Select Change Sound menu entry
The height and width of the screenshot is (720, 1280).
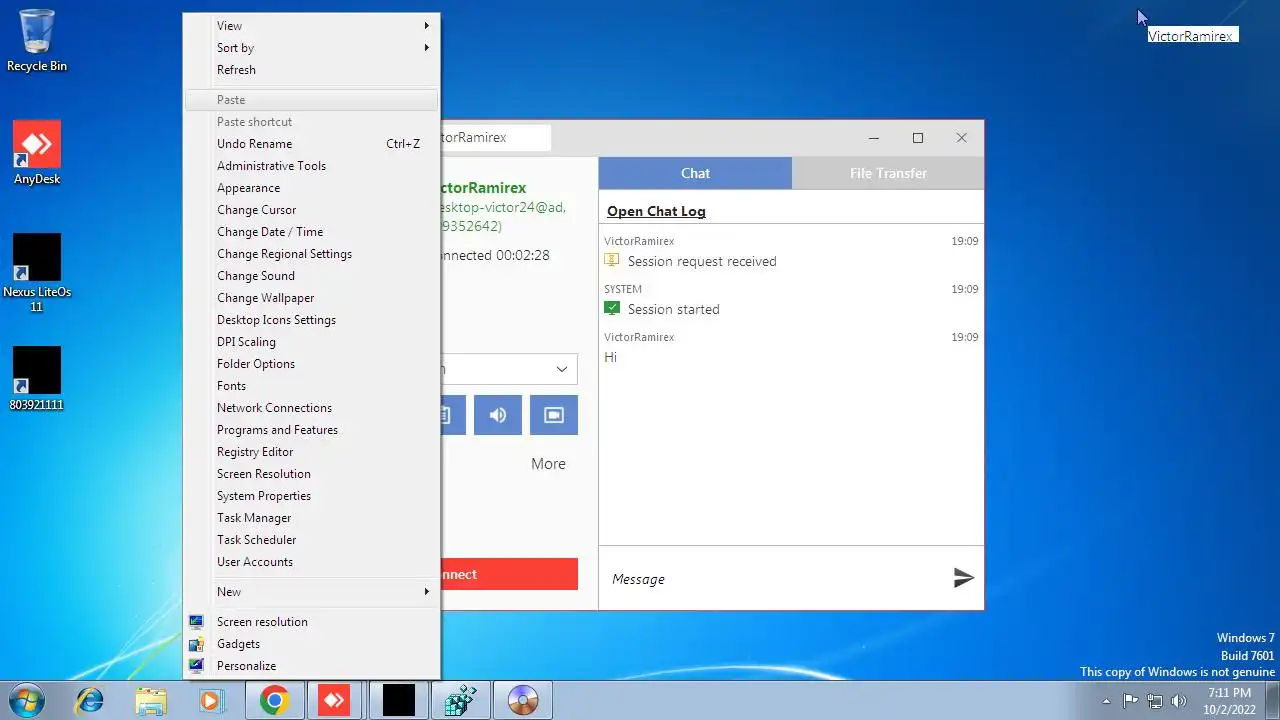(x=312, y=276)
